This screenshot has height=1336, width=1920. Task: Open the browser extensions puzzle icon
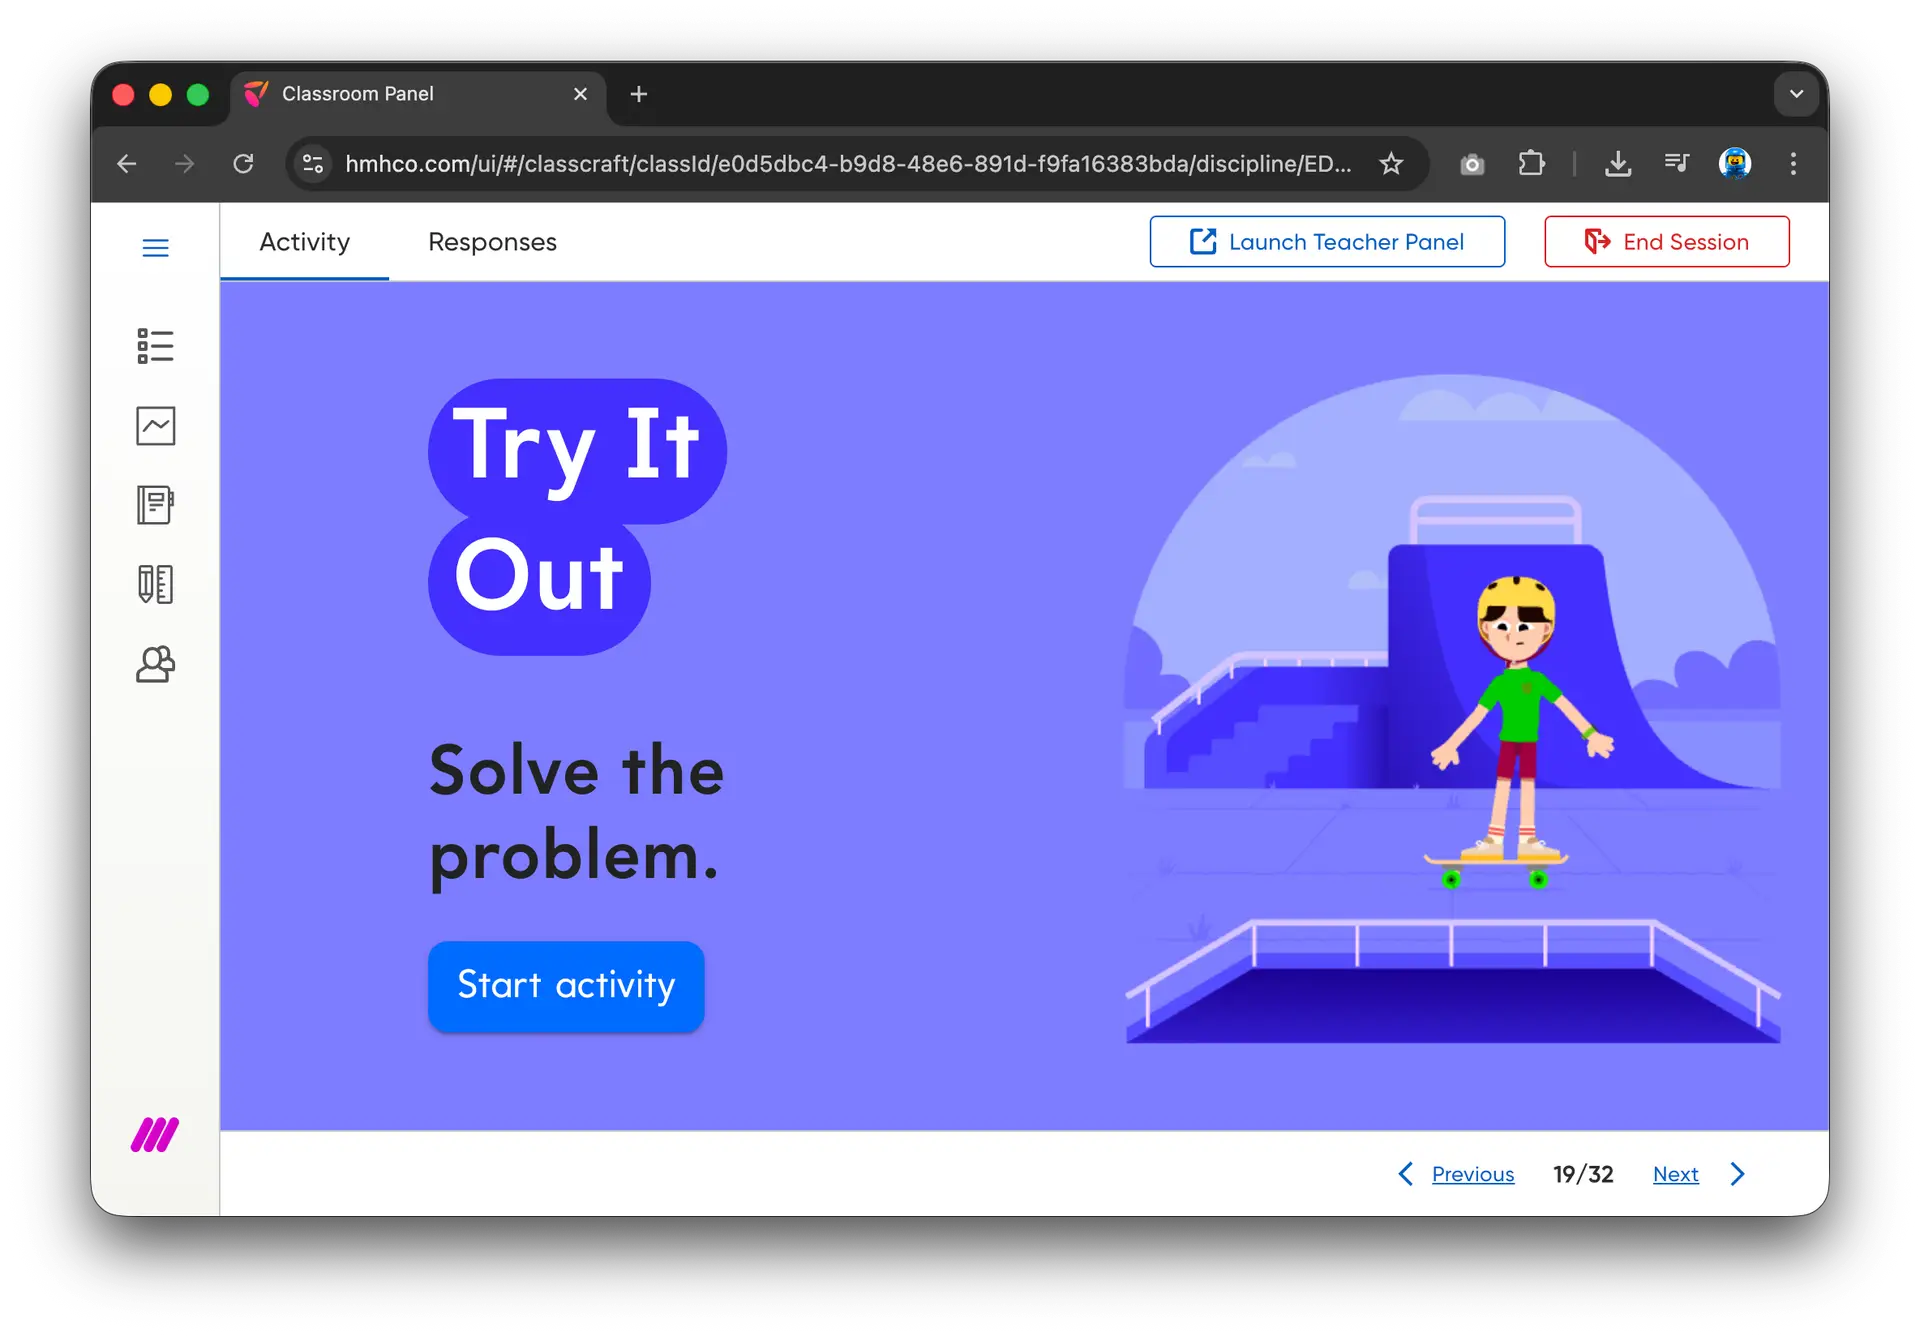tap(1531, 163)
